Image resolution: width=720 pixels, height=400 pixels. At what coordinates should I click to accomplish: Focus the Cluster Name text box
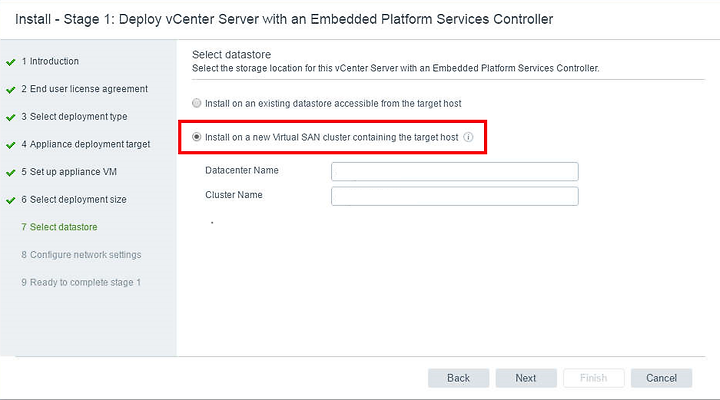click(x=455, y=196)
